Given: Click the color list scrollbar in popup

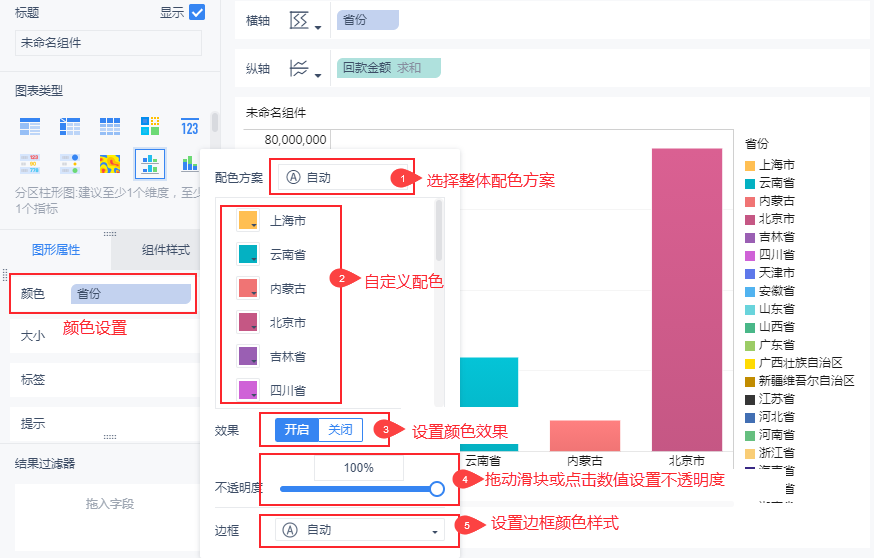Looking at the screenshot, I should (439, 231).
